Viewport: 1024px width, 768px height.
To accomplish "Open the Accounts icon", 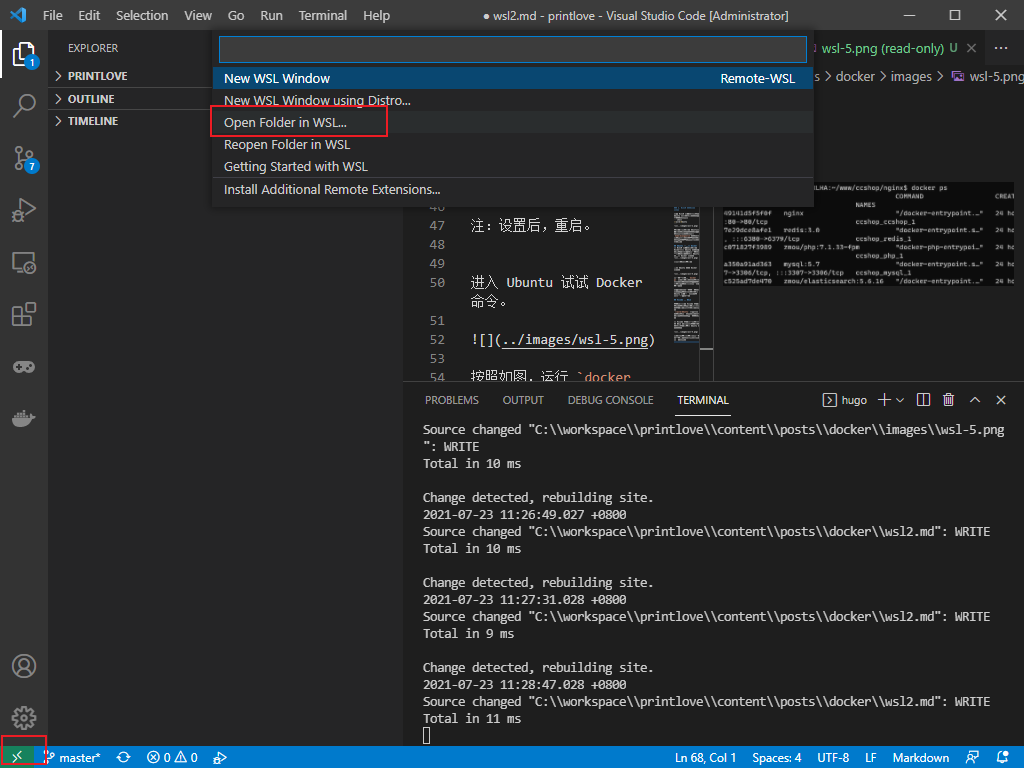I will (x=24, y=666).
